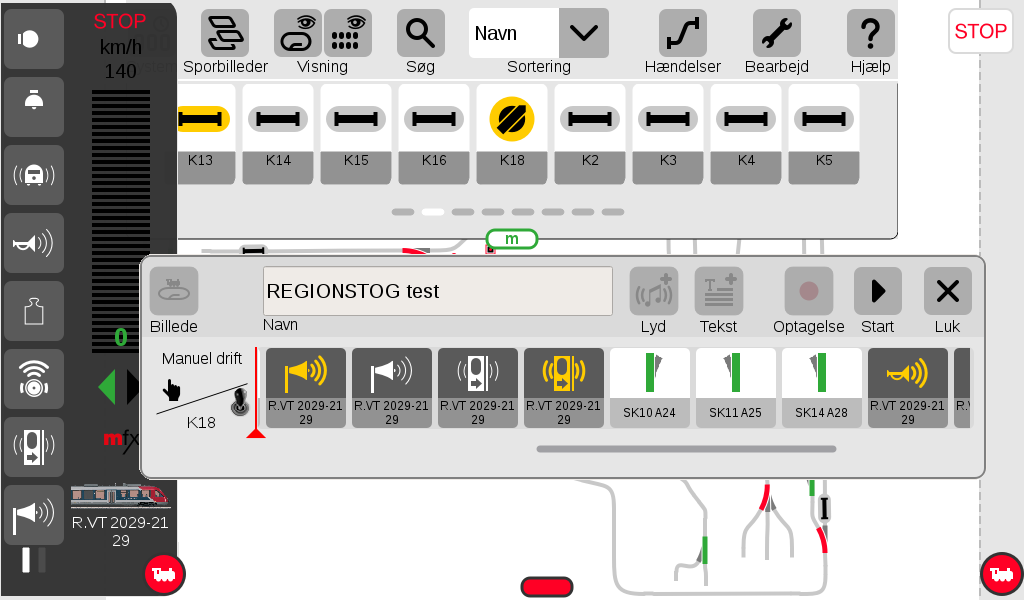Toggle contact track K5
The image size is (1024, 600).
(824, 134)
